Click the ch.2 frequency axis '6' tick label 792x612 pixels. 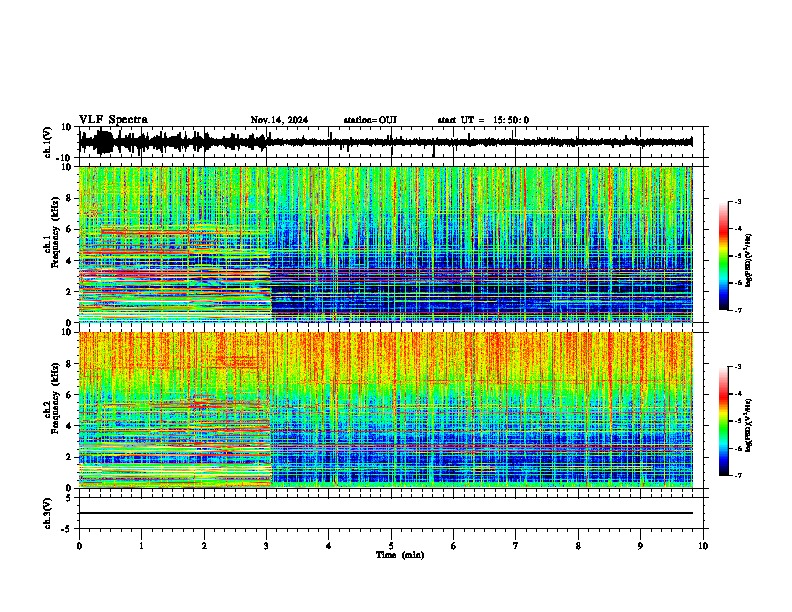pyautogui.click(x=69, y=394)
